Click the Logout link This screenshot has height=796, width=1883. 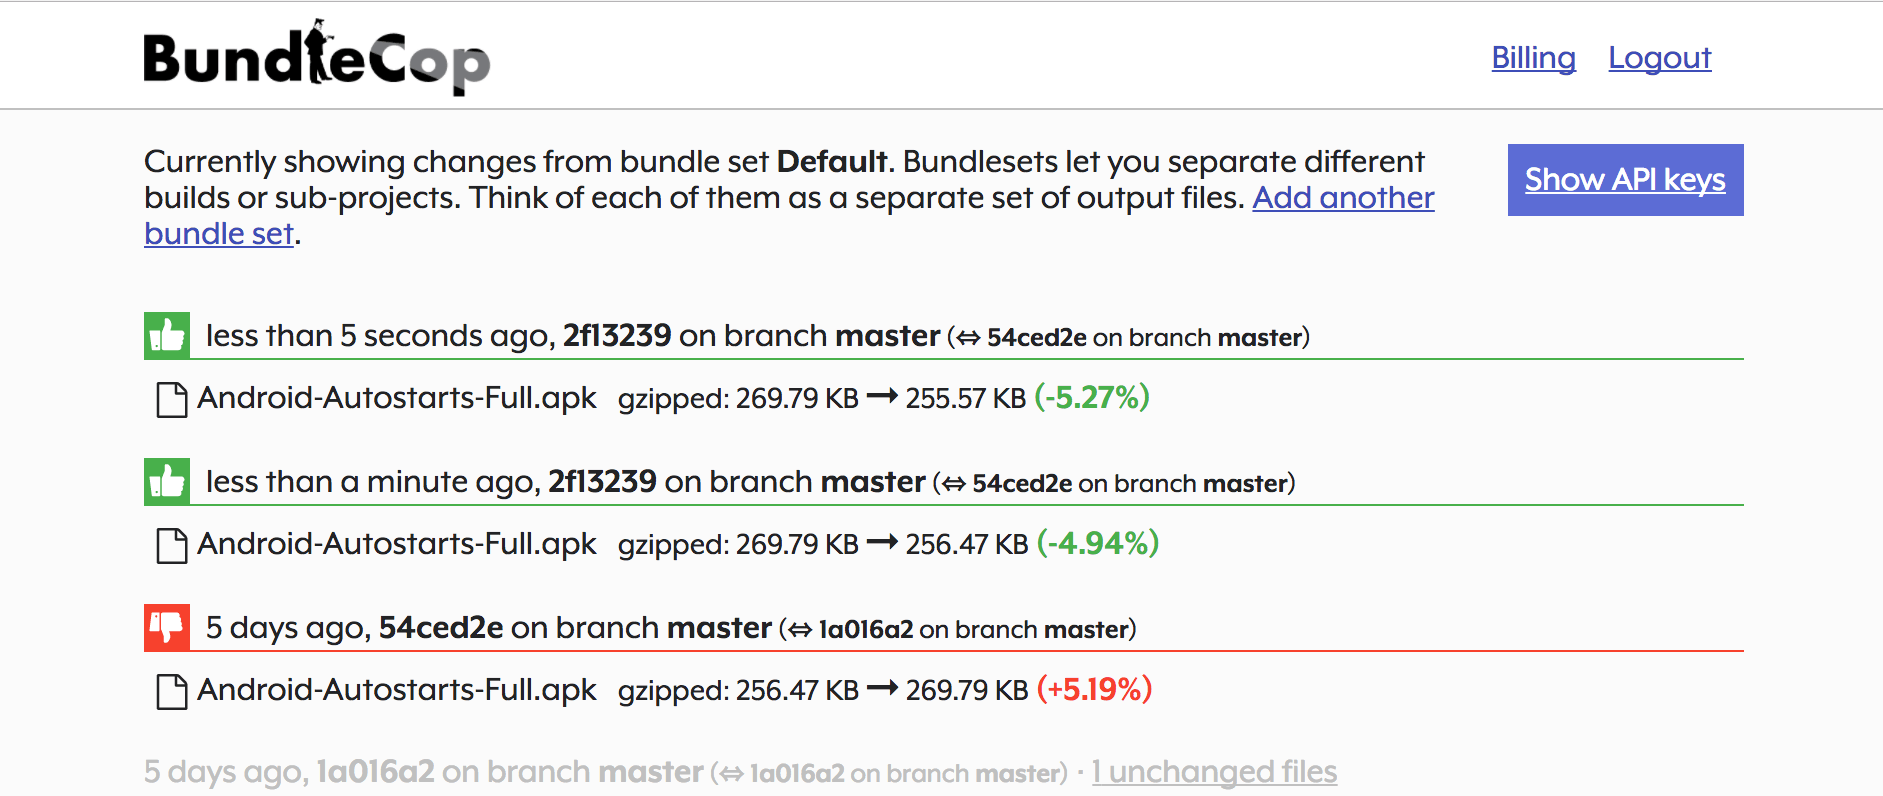point(1659,58)
